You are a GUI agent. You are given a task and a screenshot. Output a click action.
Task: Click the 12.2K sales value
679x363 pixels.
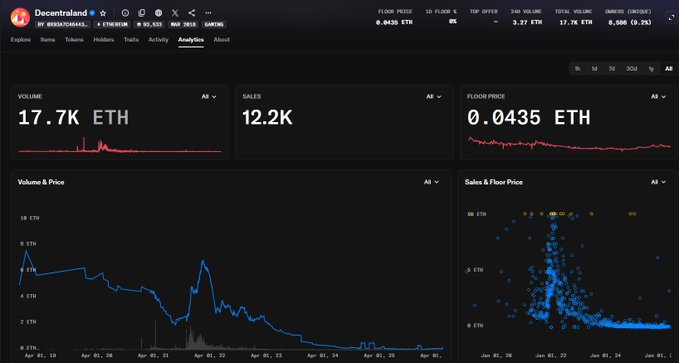click(x=267, y=118)
